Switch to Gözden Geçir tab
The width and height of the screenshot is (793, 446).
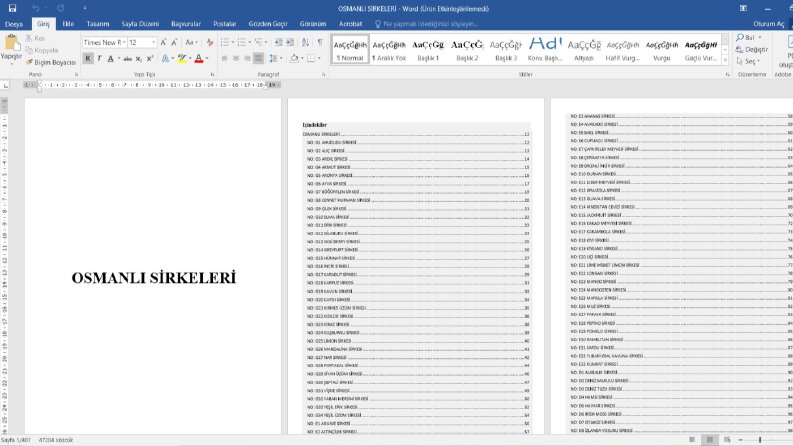(x=268, y=24)
